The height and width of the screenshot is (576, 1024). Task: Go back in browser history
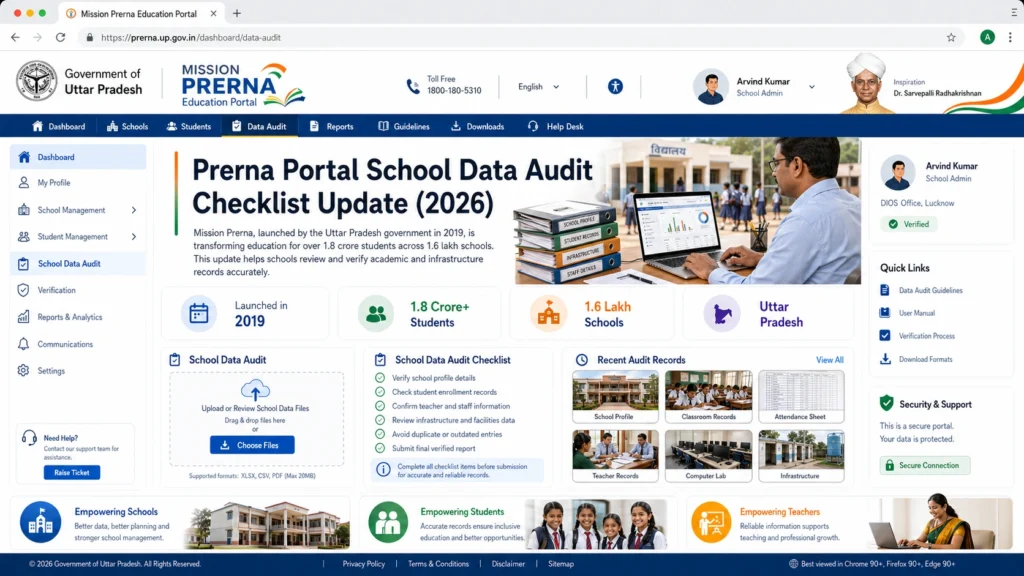pyautogui.click(x=15, y=37)
